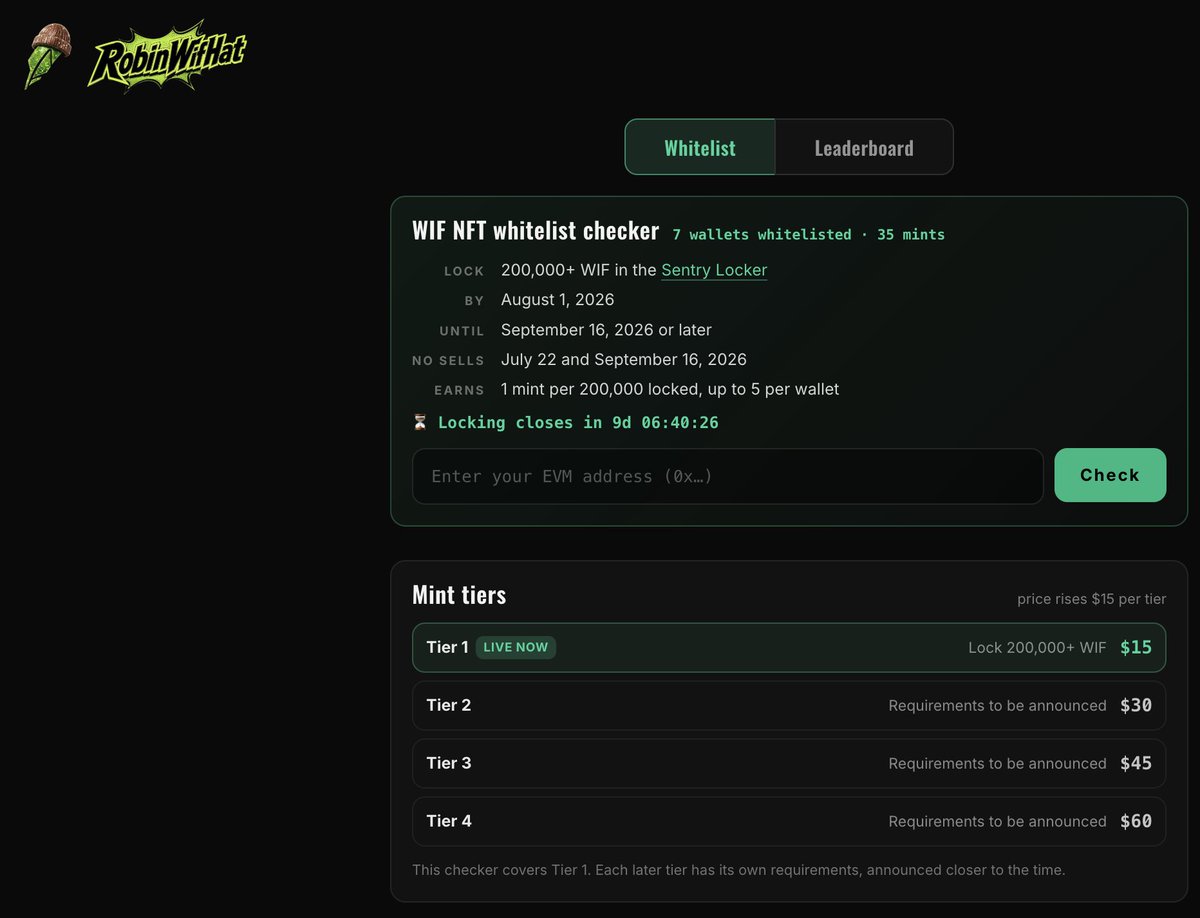Screen dimensions: 1200x918
Task: Click 'September 16, 2026 or later' text
Action: pyautogui.click(x=606, y=329)
